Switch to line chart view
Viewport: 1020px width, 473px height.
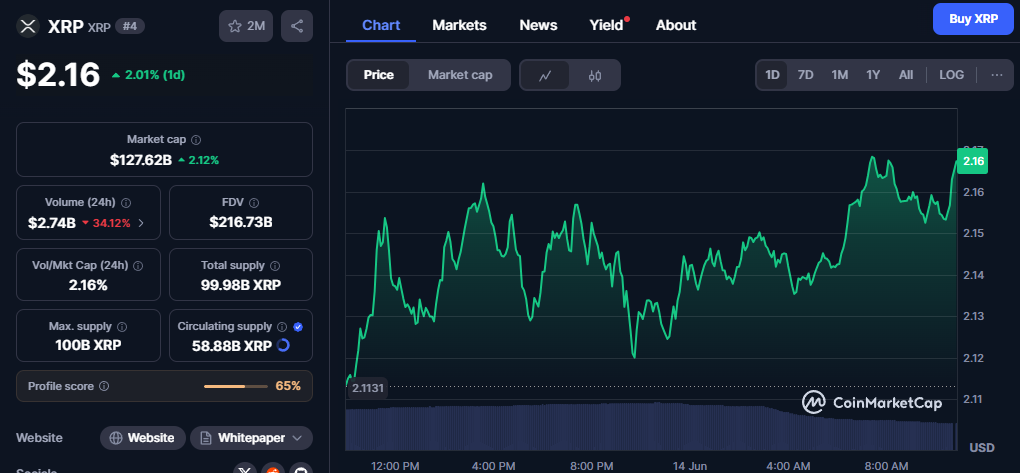pos(545,75)
